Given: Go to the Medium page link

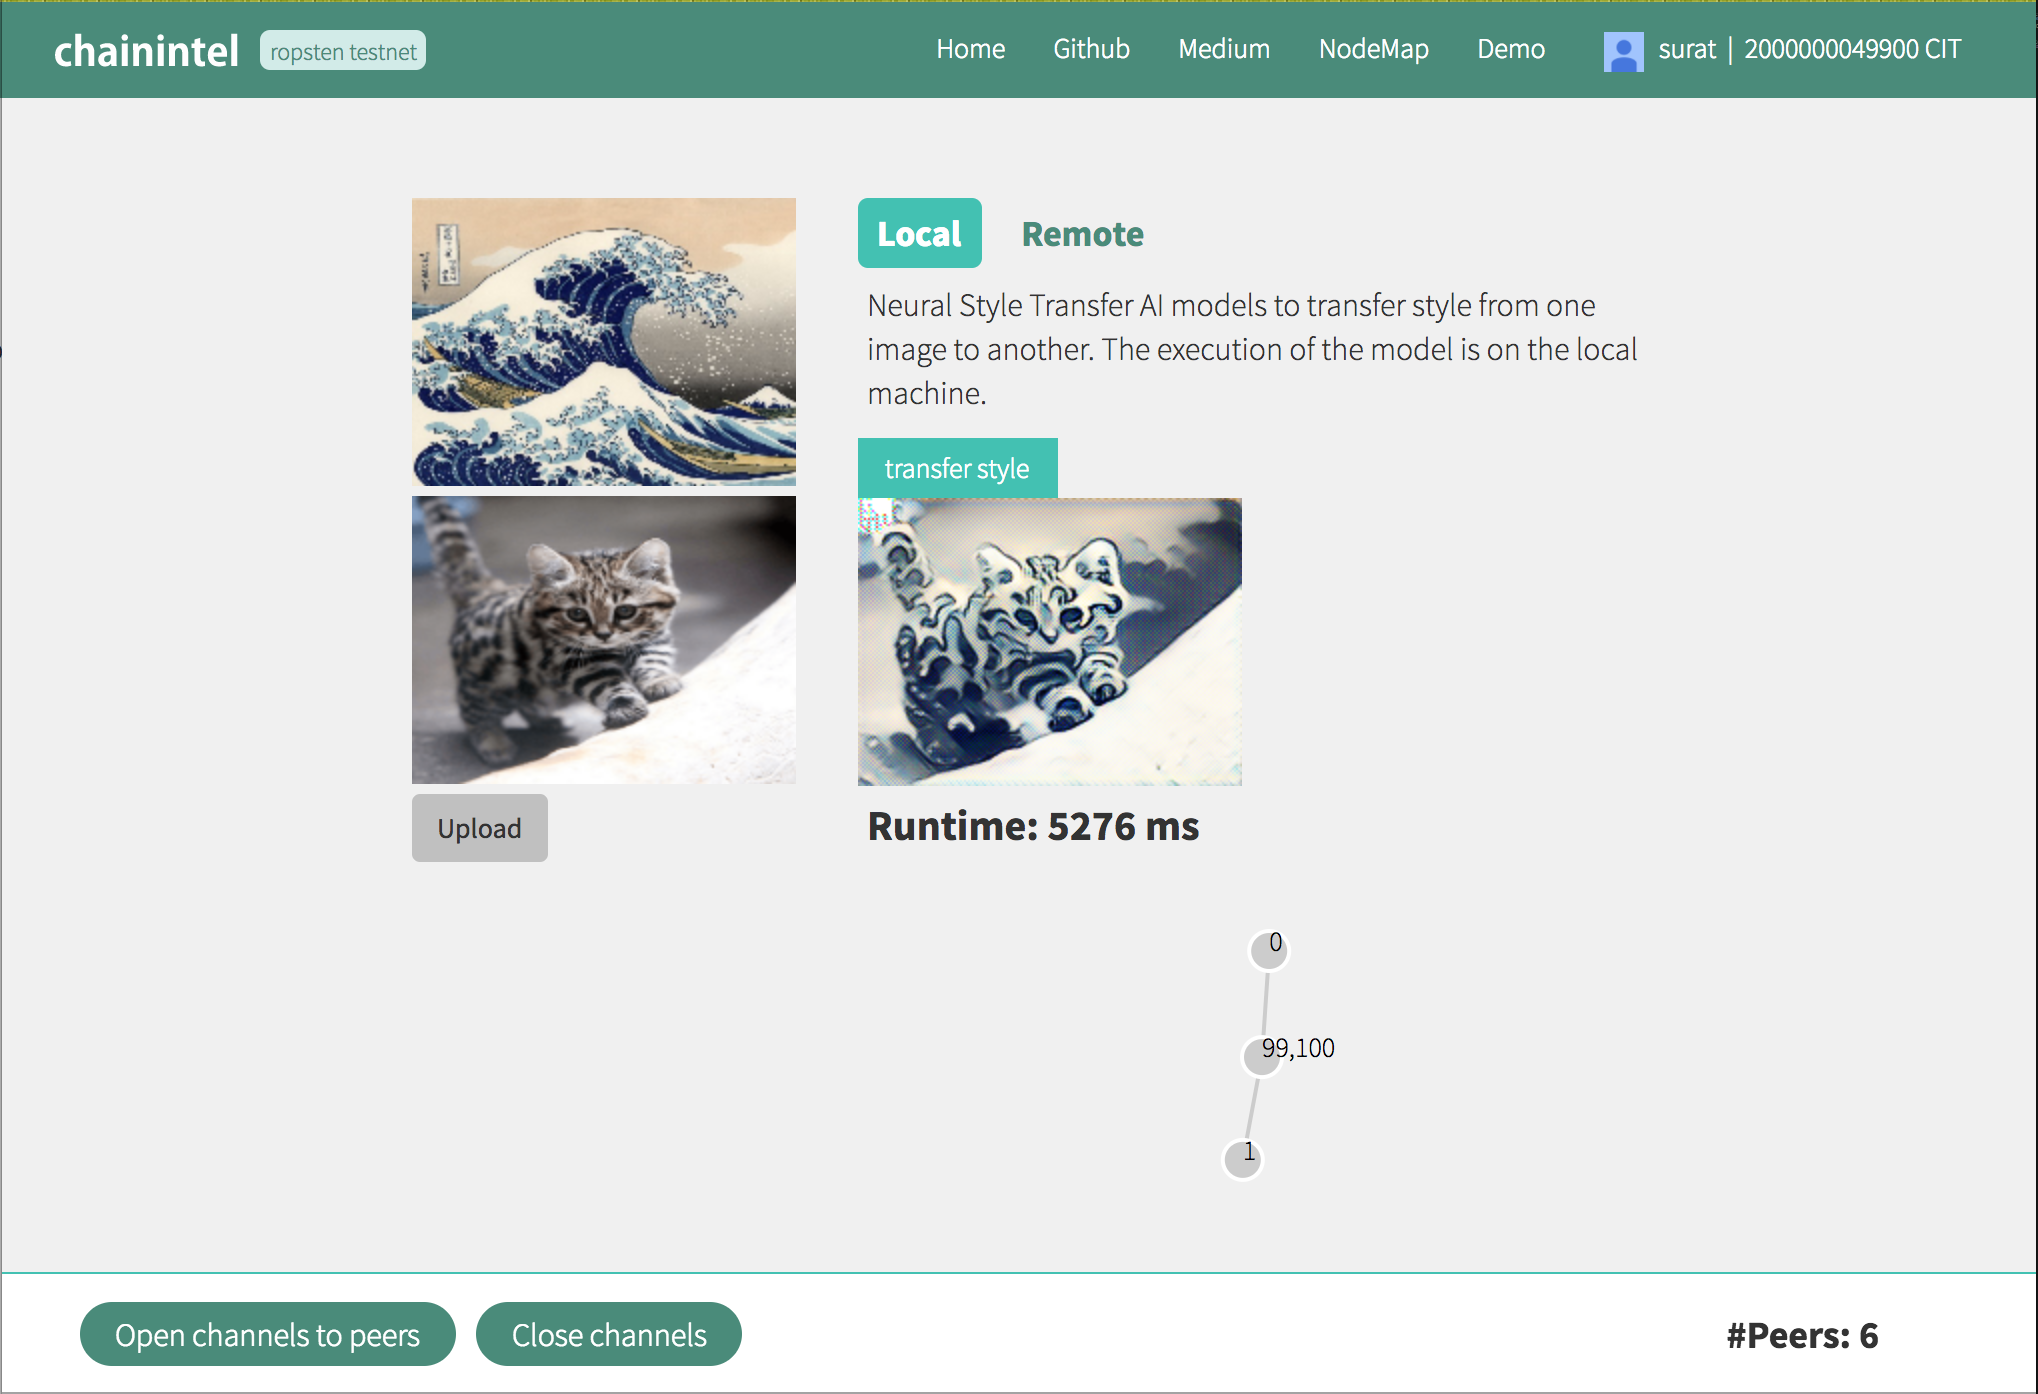Looking at the screenshot, I should click(1224, 49).
